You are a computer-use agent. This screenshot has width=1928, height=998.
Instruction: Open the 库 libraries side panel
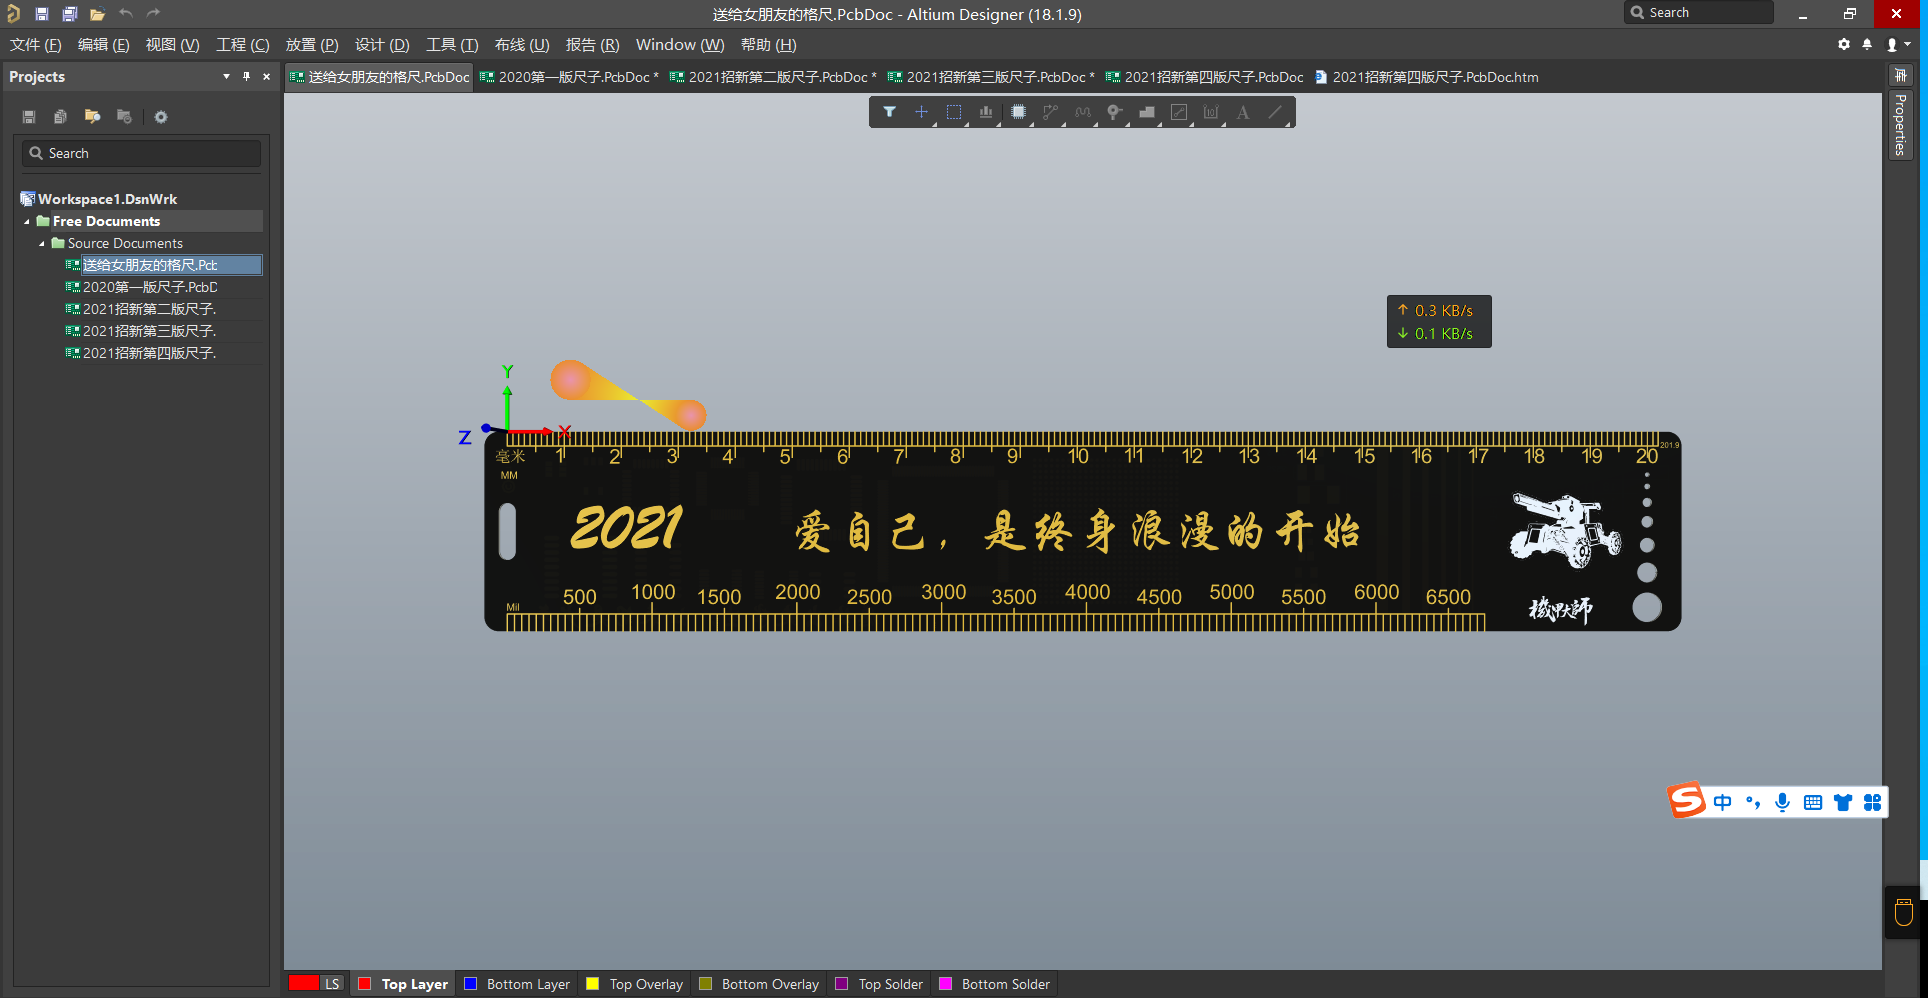(1900, 76)
